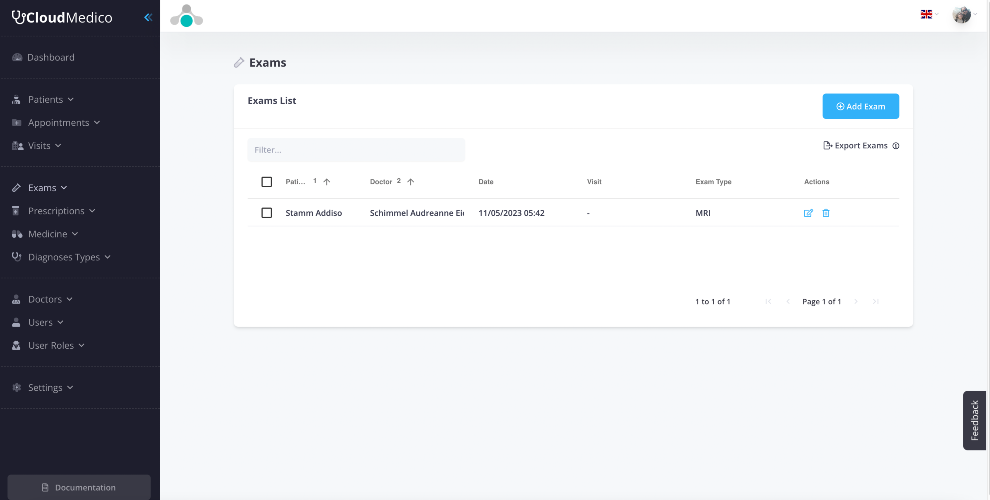Click the Dashboard gauge icon

click(17, 57)
